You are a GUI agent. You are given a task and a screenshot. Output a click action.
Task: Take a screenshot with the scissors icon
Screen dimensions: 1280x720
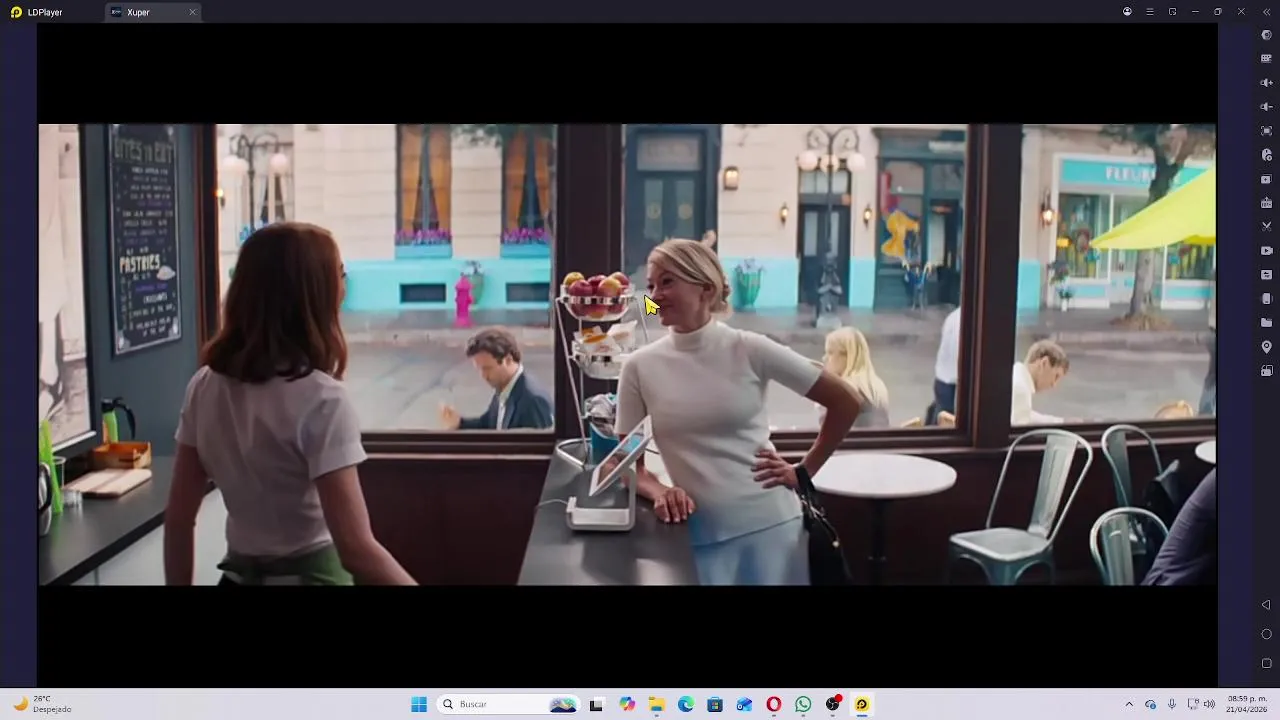(x=1266, y=227)
